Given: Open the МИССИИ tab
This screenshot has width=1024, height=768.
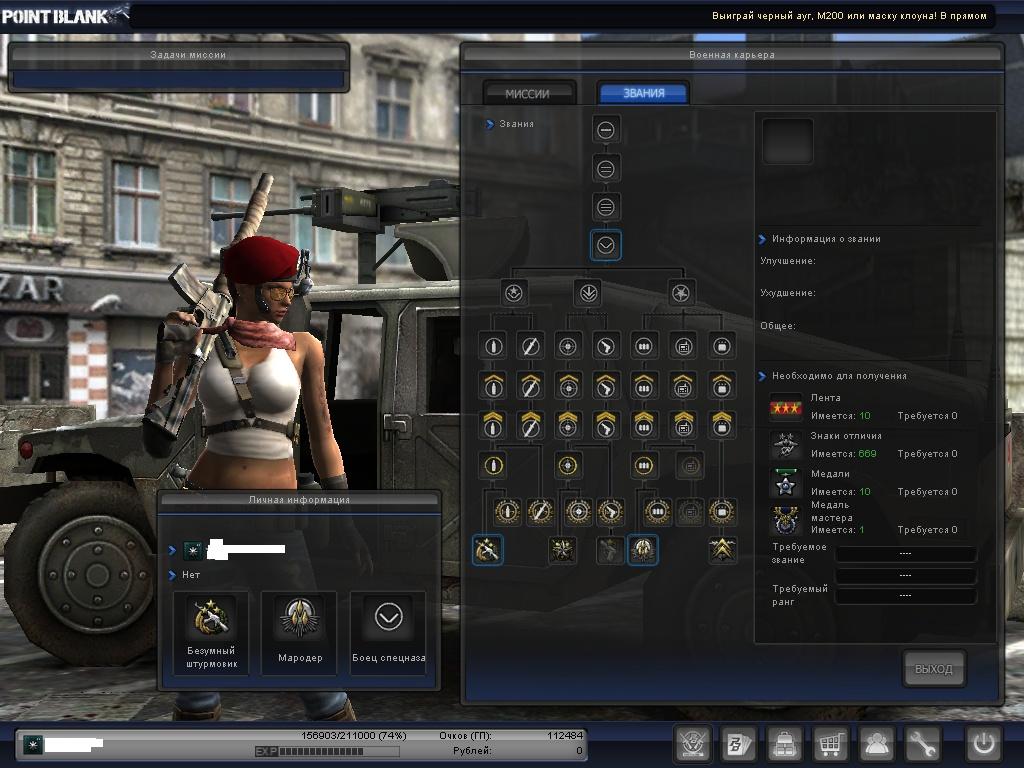Looking at the screenshot, I should 528,93.
